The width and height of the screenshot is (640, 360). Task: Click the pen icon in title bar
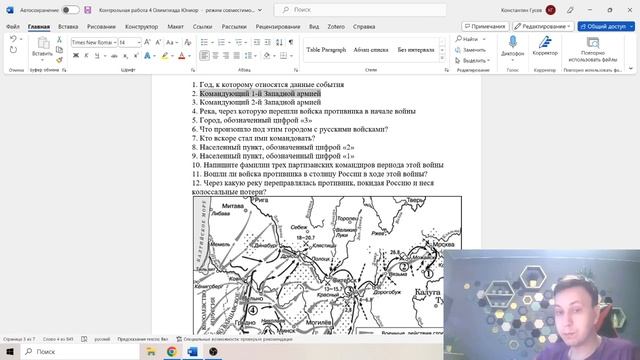pyautogui.click(x=570, y=10)
